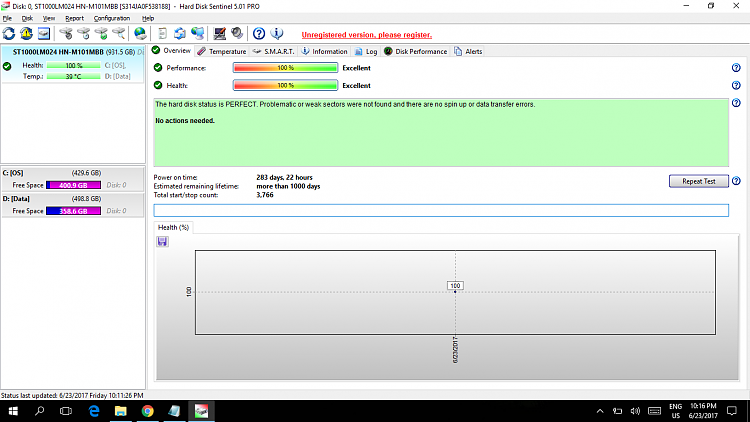Click the 'more than 1000 days' lifetime value
The height and width of the screenshot is (422, 750).
[x=288, y=187]
